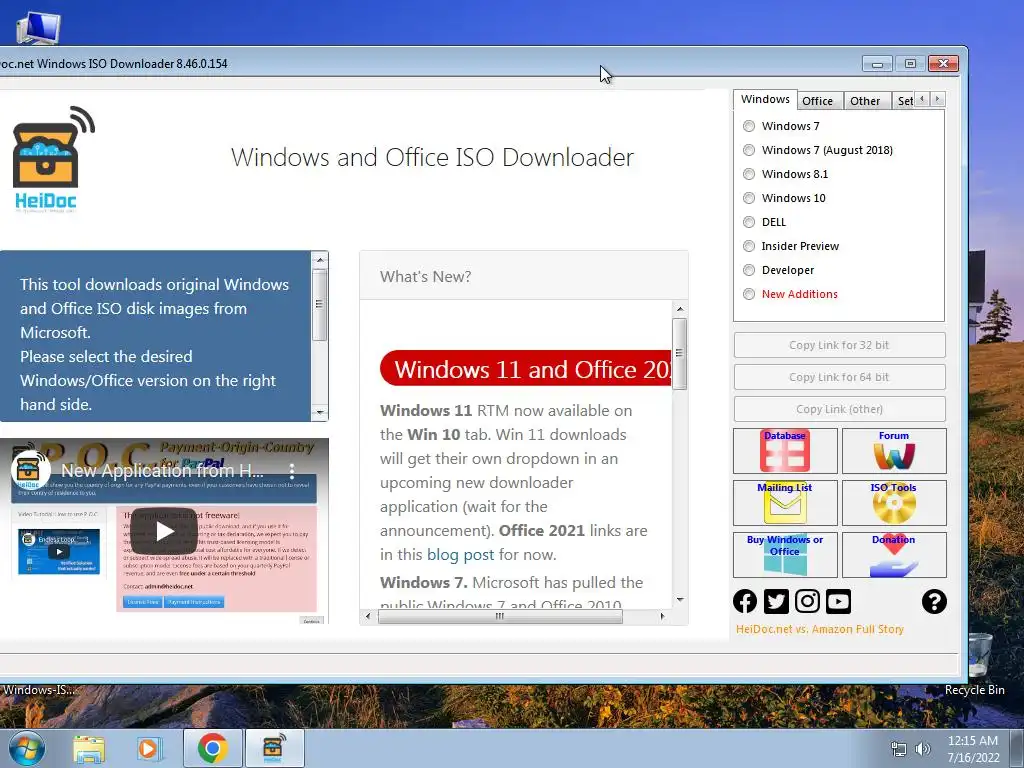The width and height of the screenshot is (1024, 768).
Task: Select Windows 7 radio button
Action: click(749, 126)
